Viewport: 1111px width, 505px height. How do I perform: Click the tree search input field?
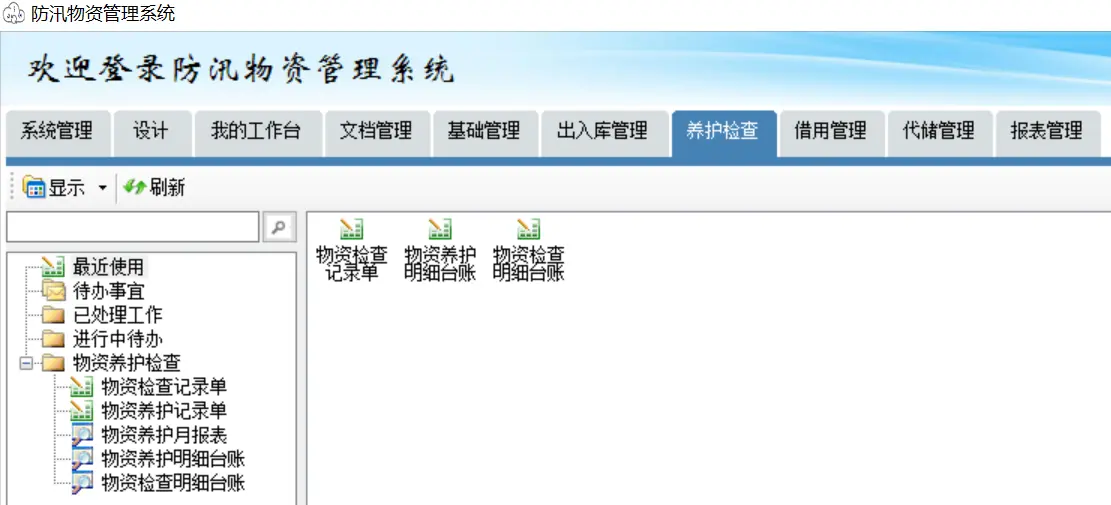coord(132,227)
